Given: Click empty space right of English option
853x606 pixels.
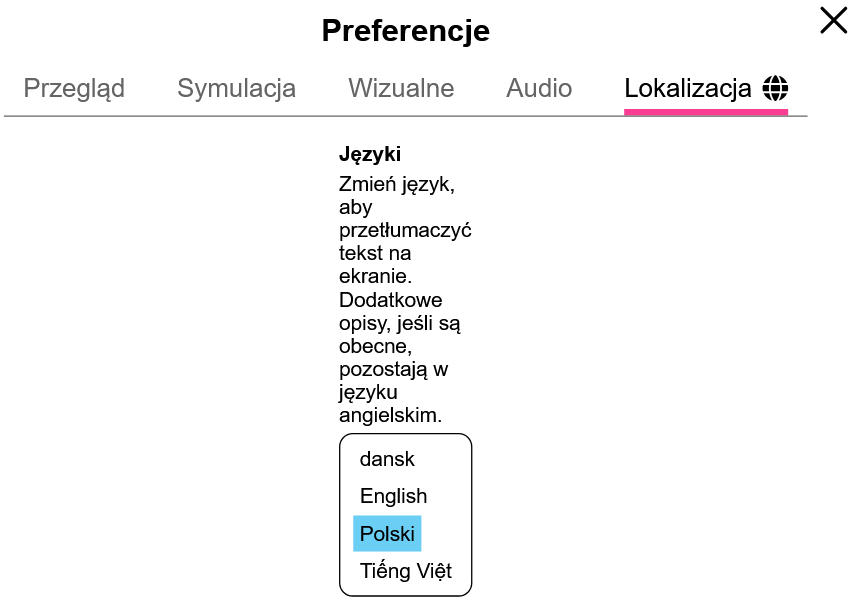Looking at the screenshot, I should coord(449,496).
